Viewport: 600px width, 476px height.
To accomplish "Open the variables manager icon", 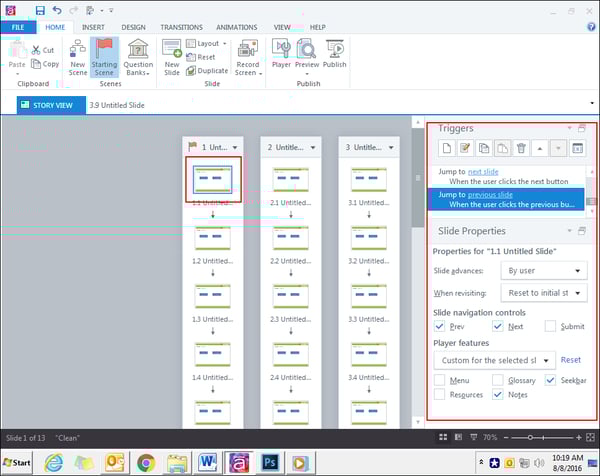I will click(577, 148).
